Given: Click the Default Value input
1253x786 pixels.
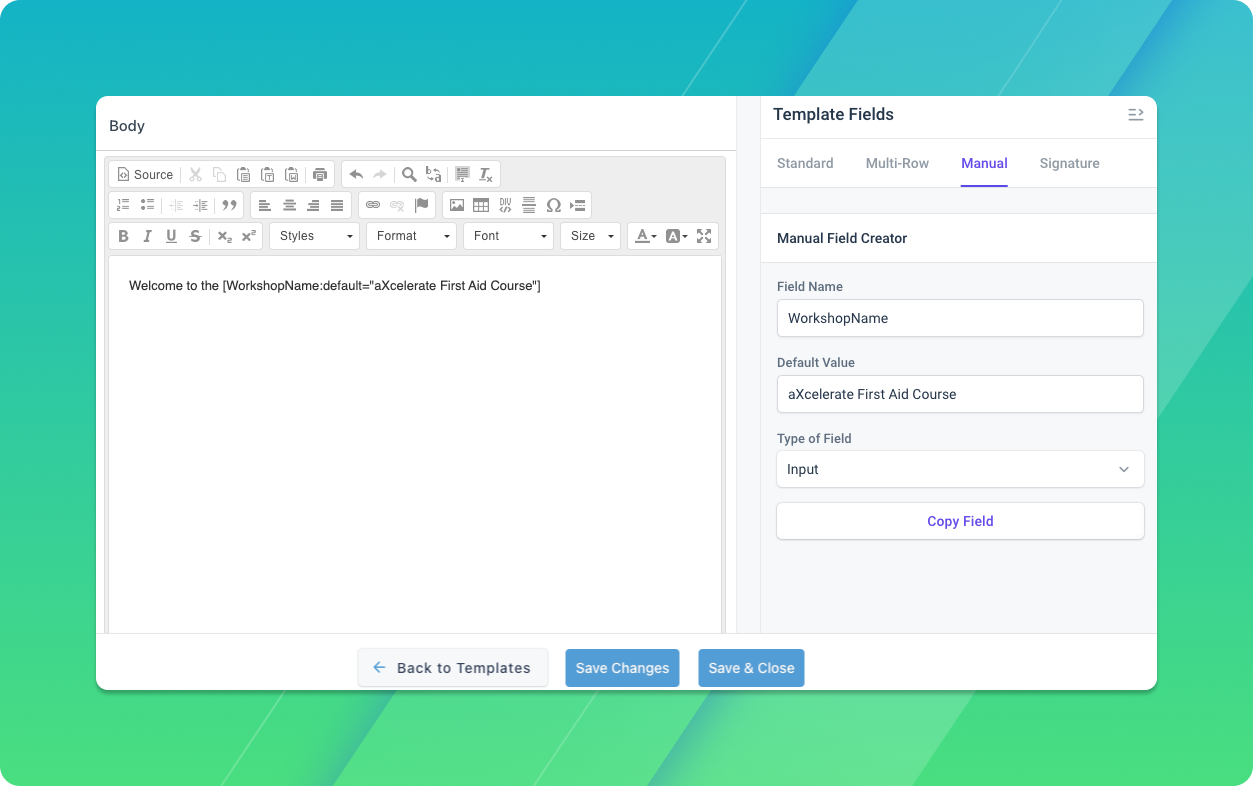Looking at the screenshot, I should pos(960,394).
